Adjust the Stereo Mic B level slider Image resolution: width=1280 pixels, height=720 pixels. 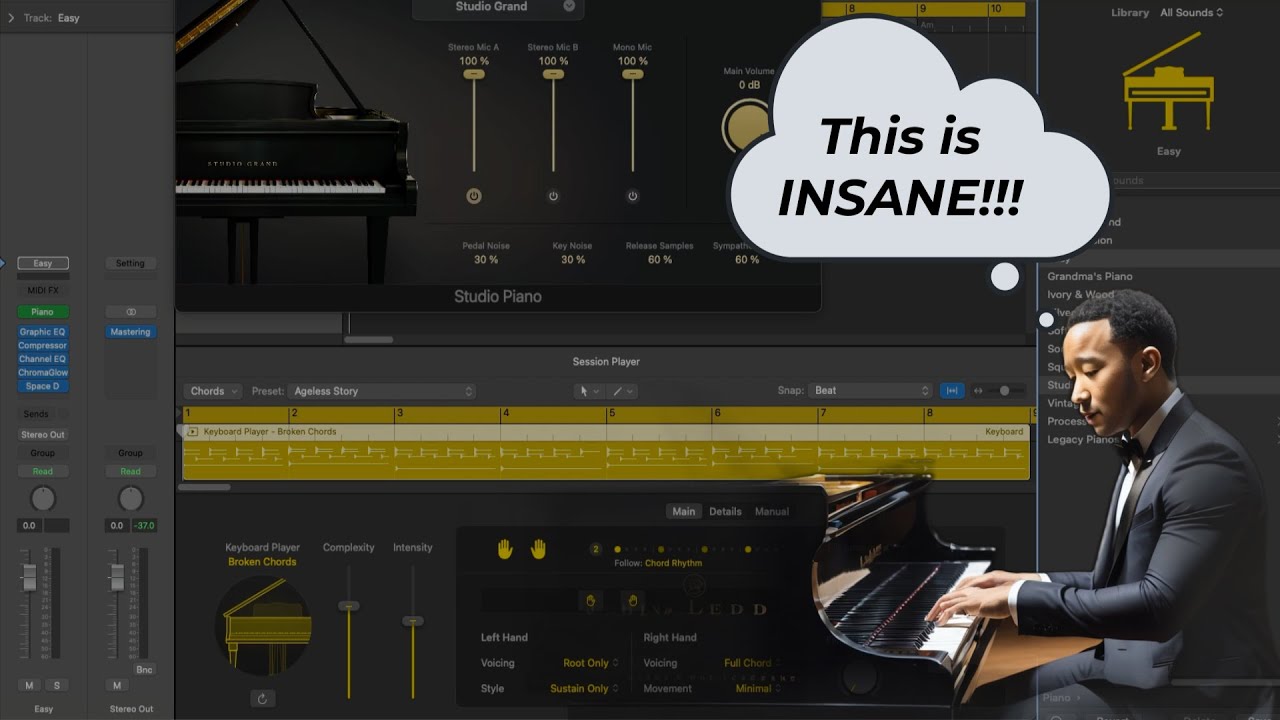point(553,74)
